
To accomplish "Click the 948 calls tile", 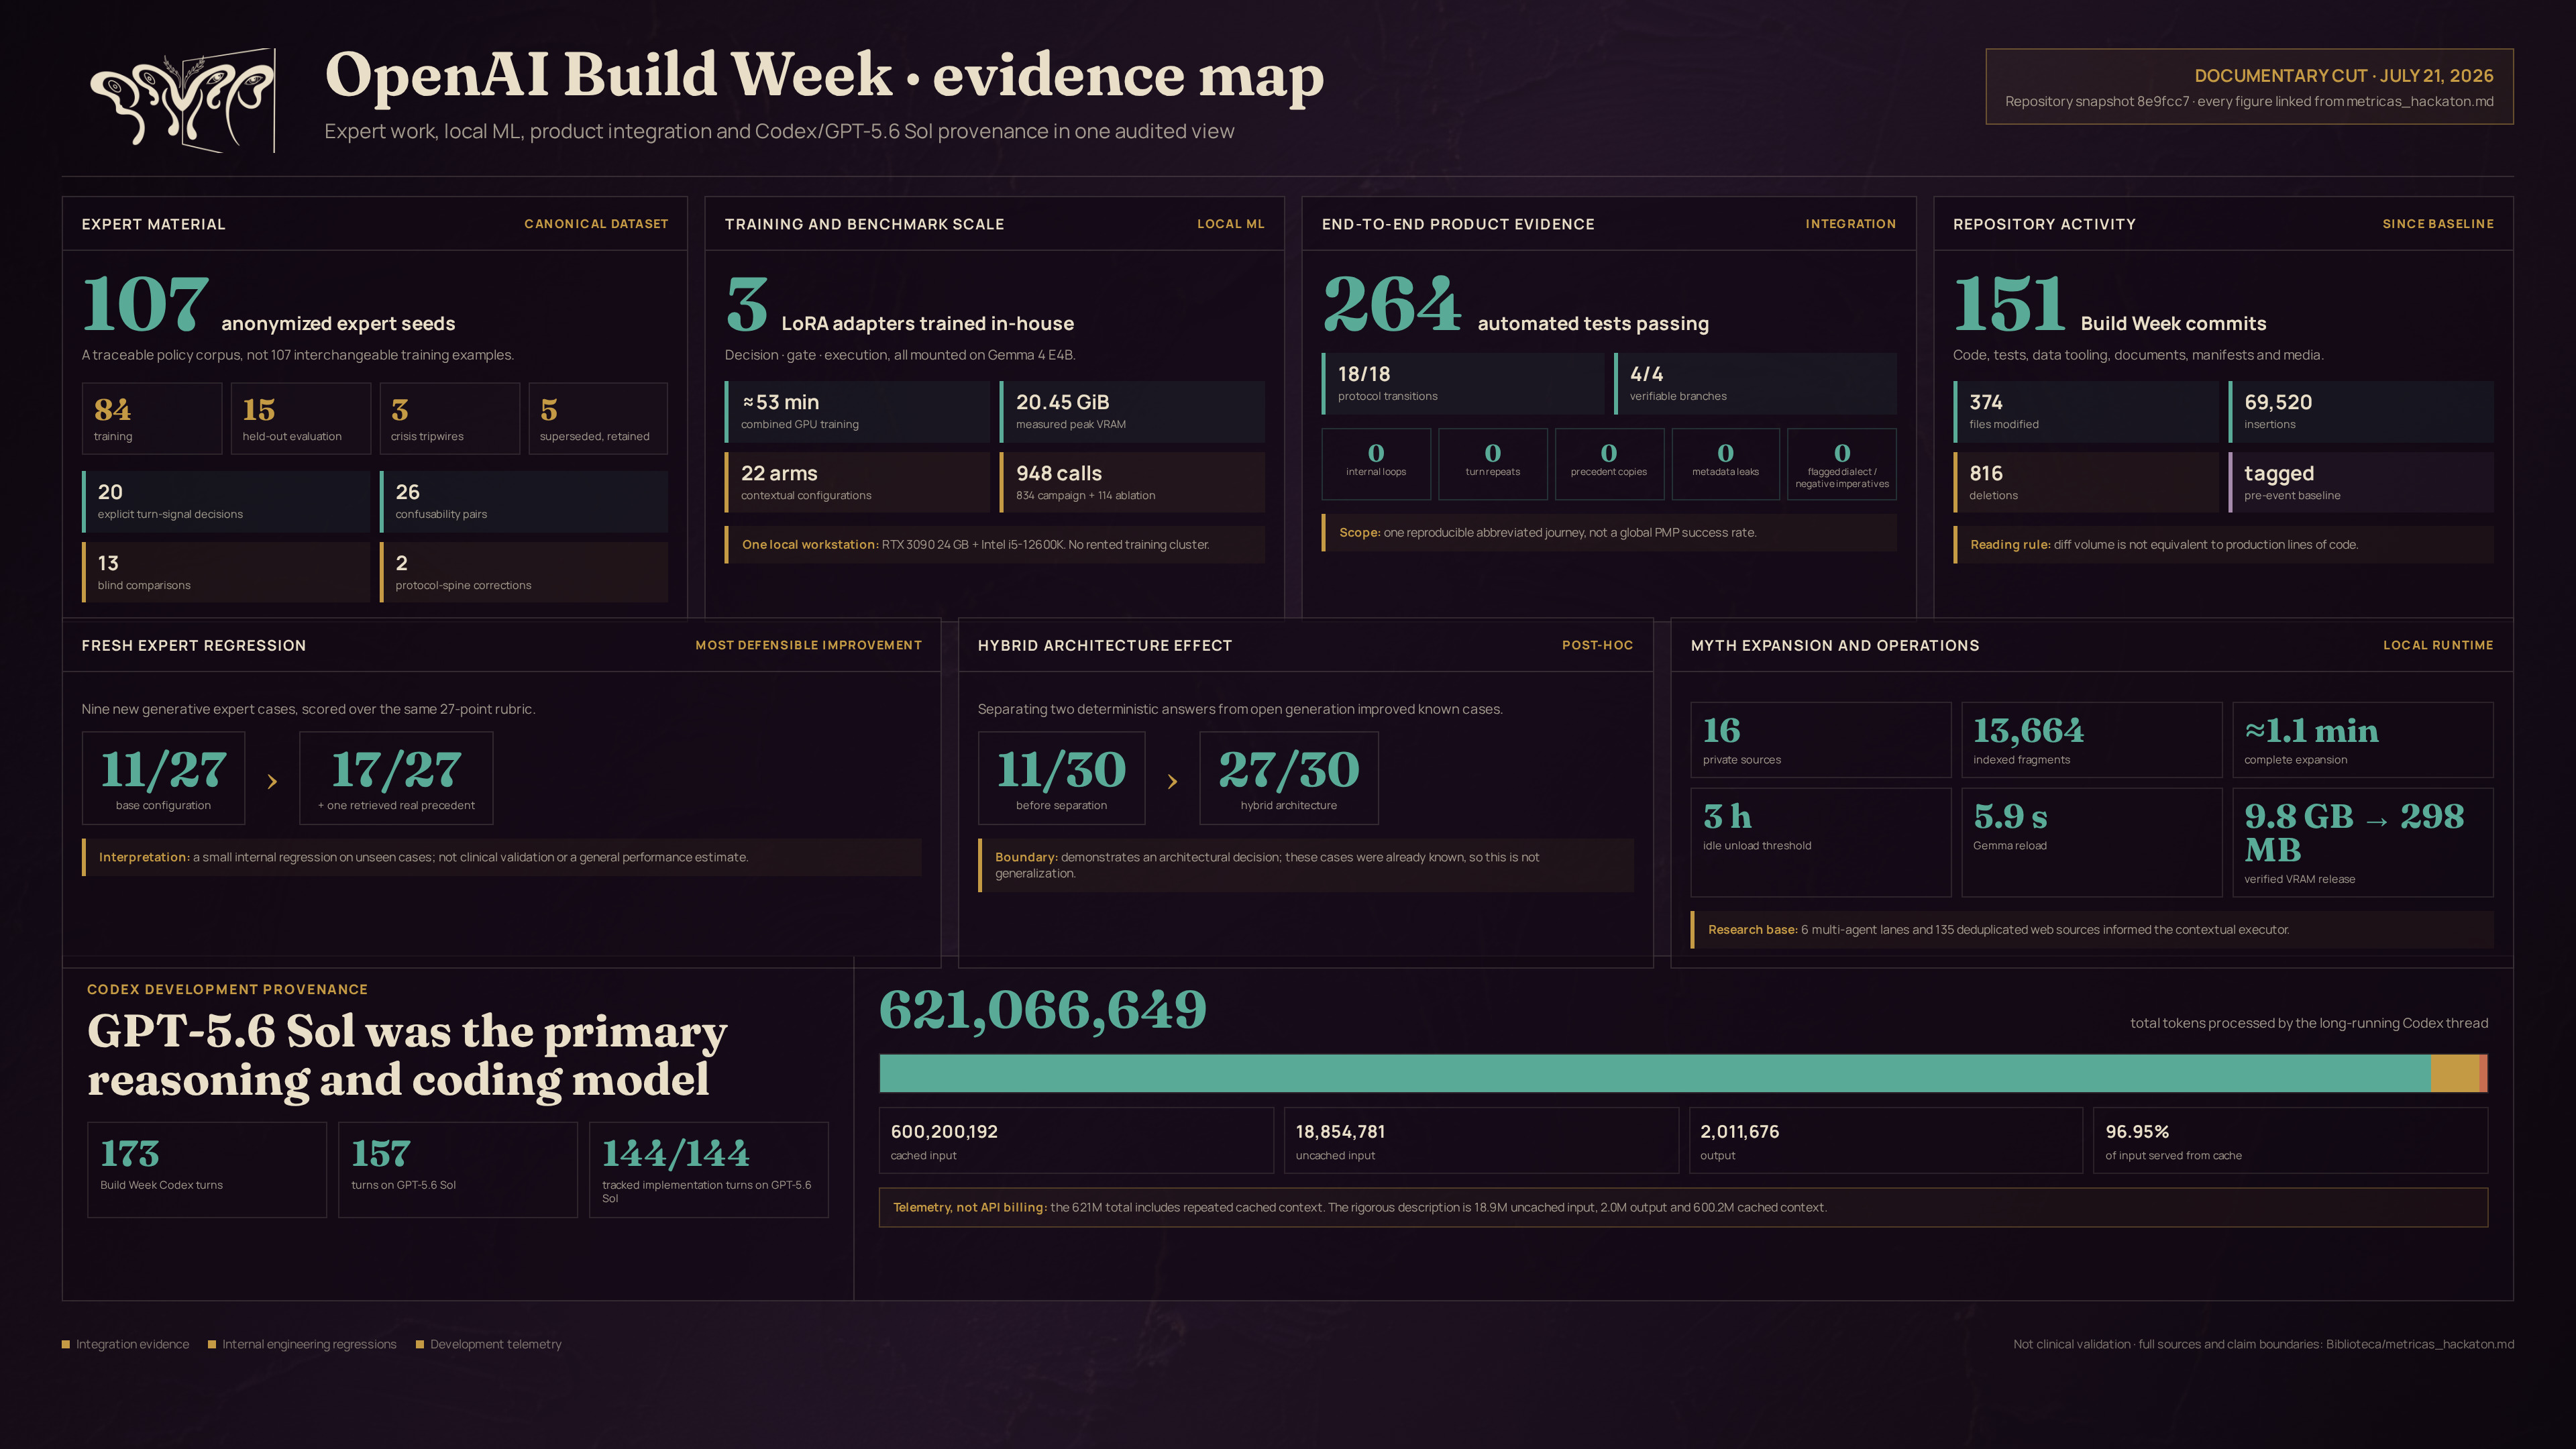I will coord(1132,482).
